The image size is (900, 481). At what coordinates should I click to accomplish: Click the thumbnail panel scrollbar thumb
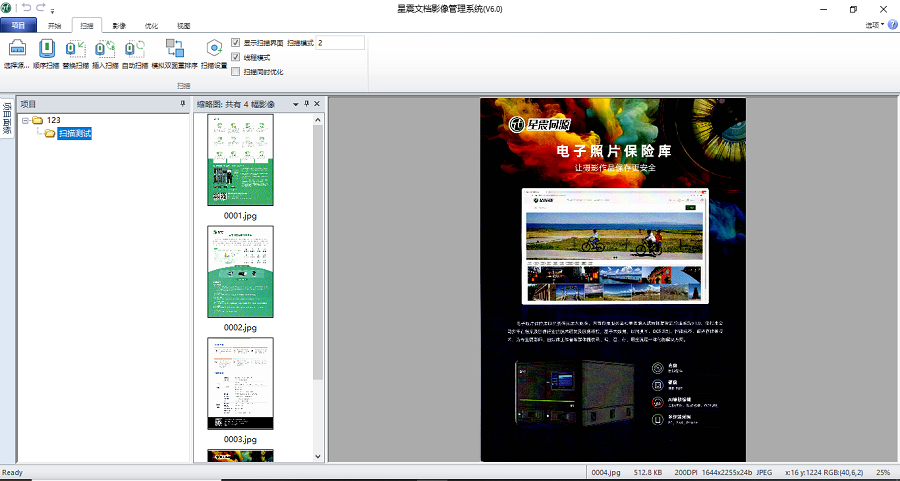(x=319, y=252)
